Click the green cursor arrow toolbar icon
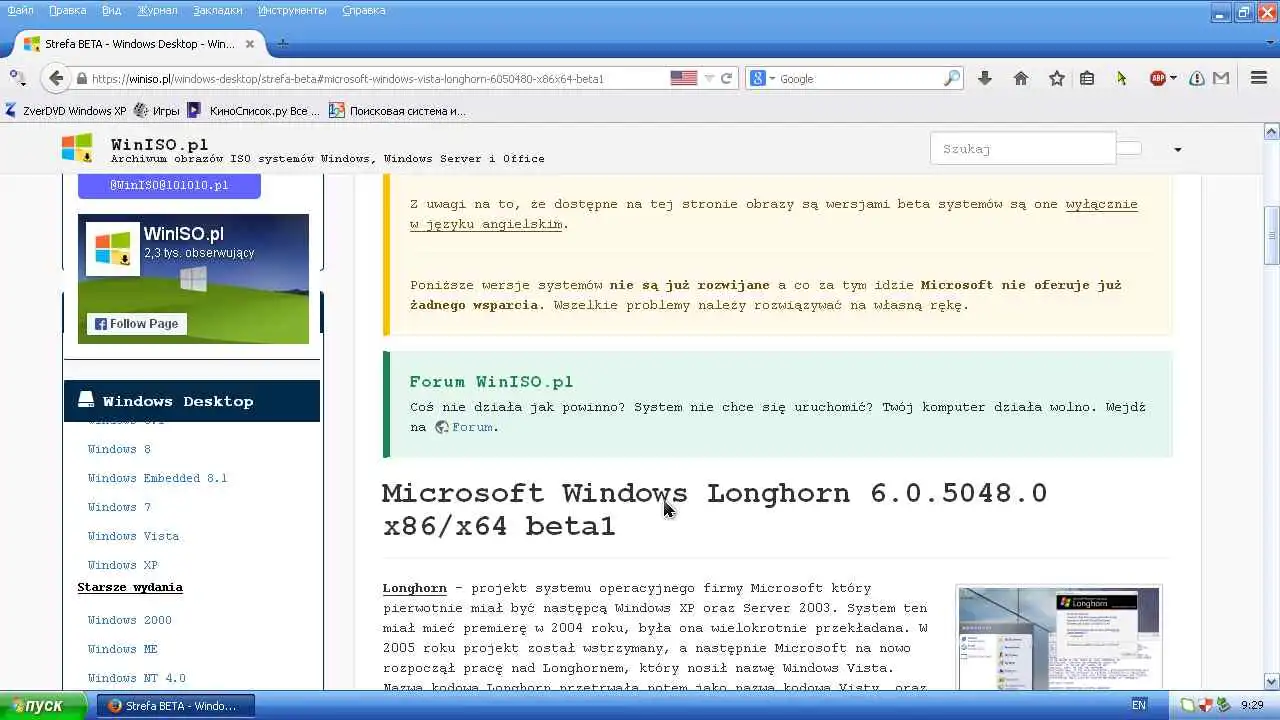Screen dimensions: 1280x720 coord(1121,78)
